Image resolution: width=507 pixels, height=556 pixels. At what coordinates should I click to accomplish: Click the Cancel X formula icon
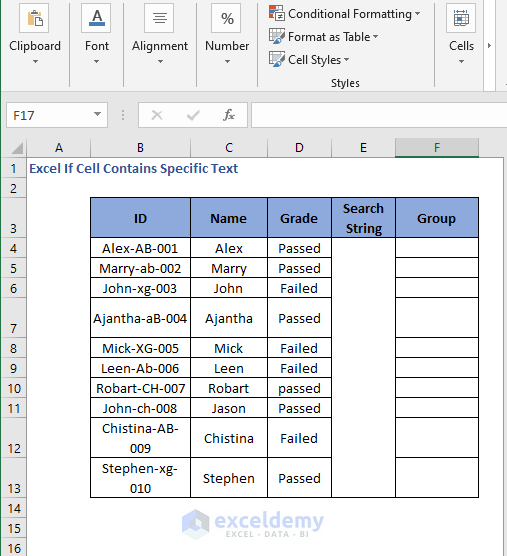pos(157,115)
